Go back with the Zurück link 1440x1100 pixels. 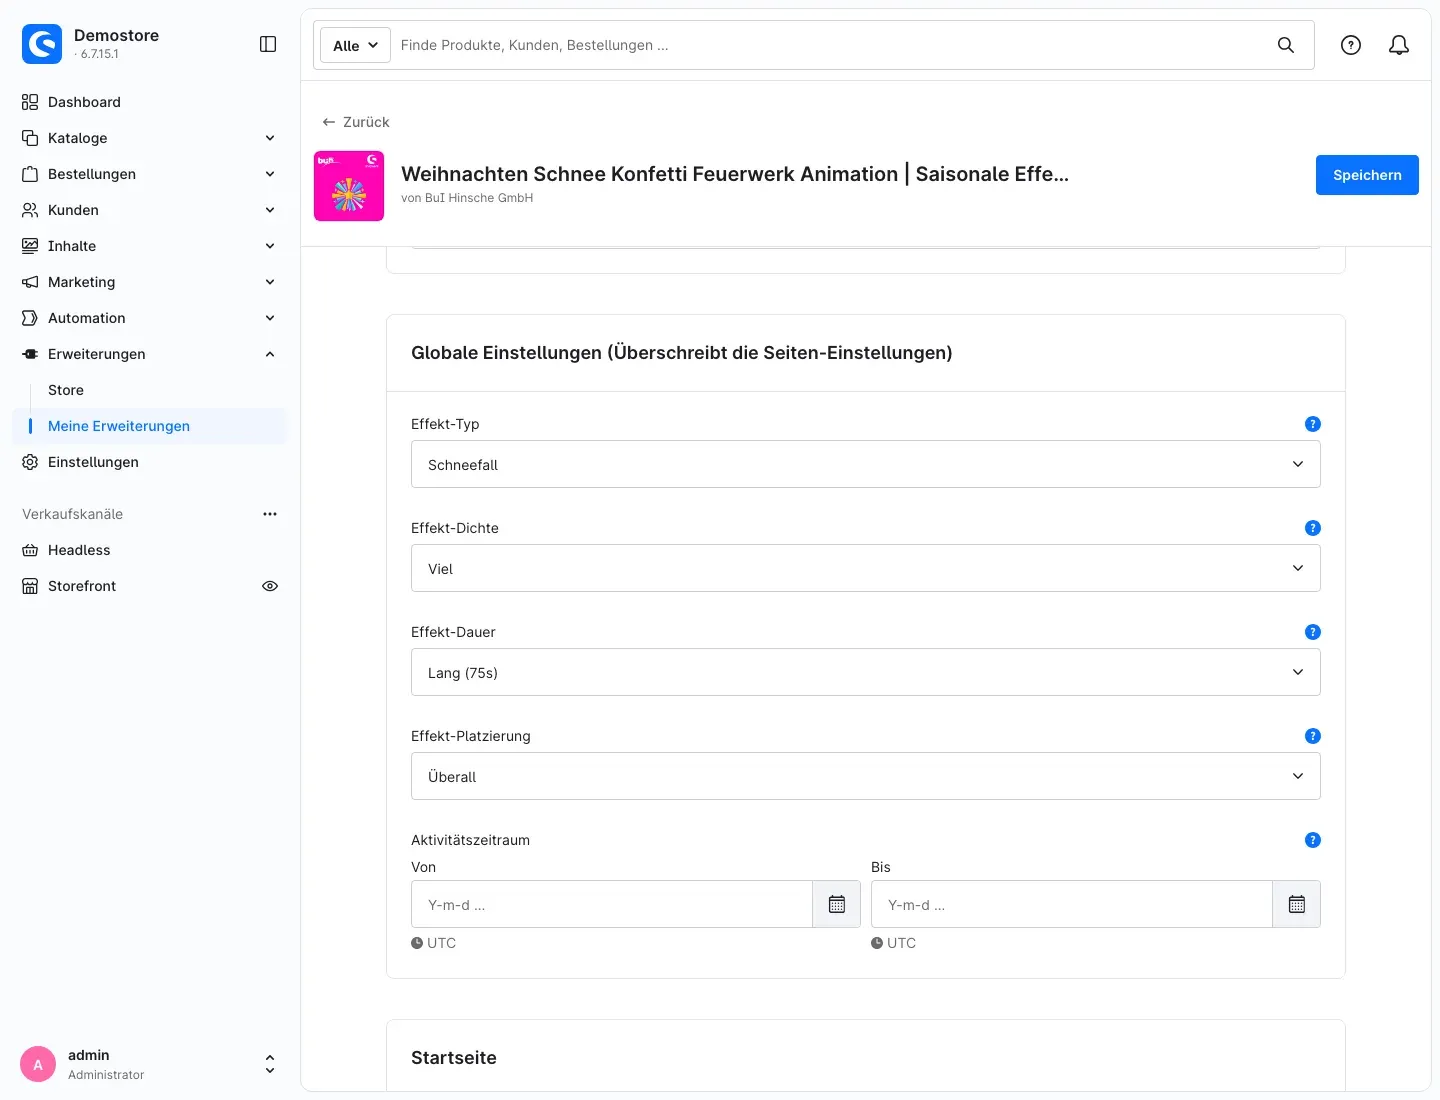356,122
